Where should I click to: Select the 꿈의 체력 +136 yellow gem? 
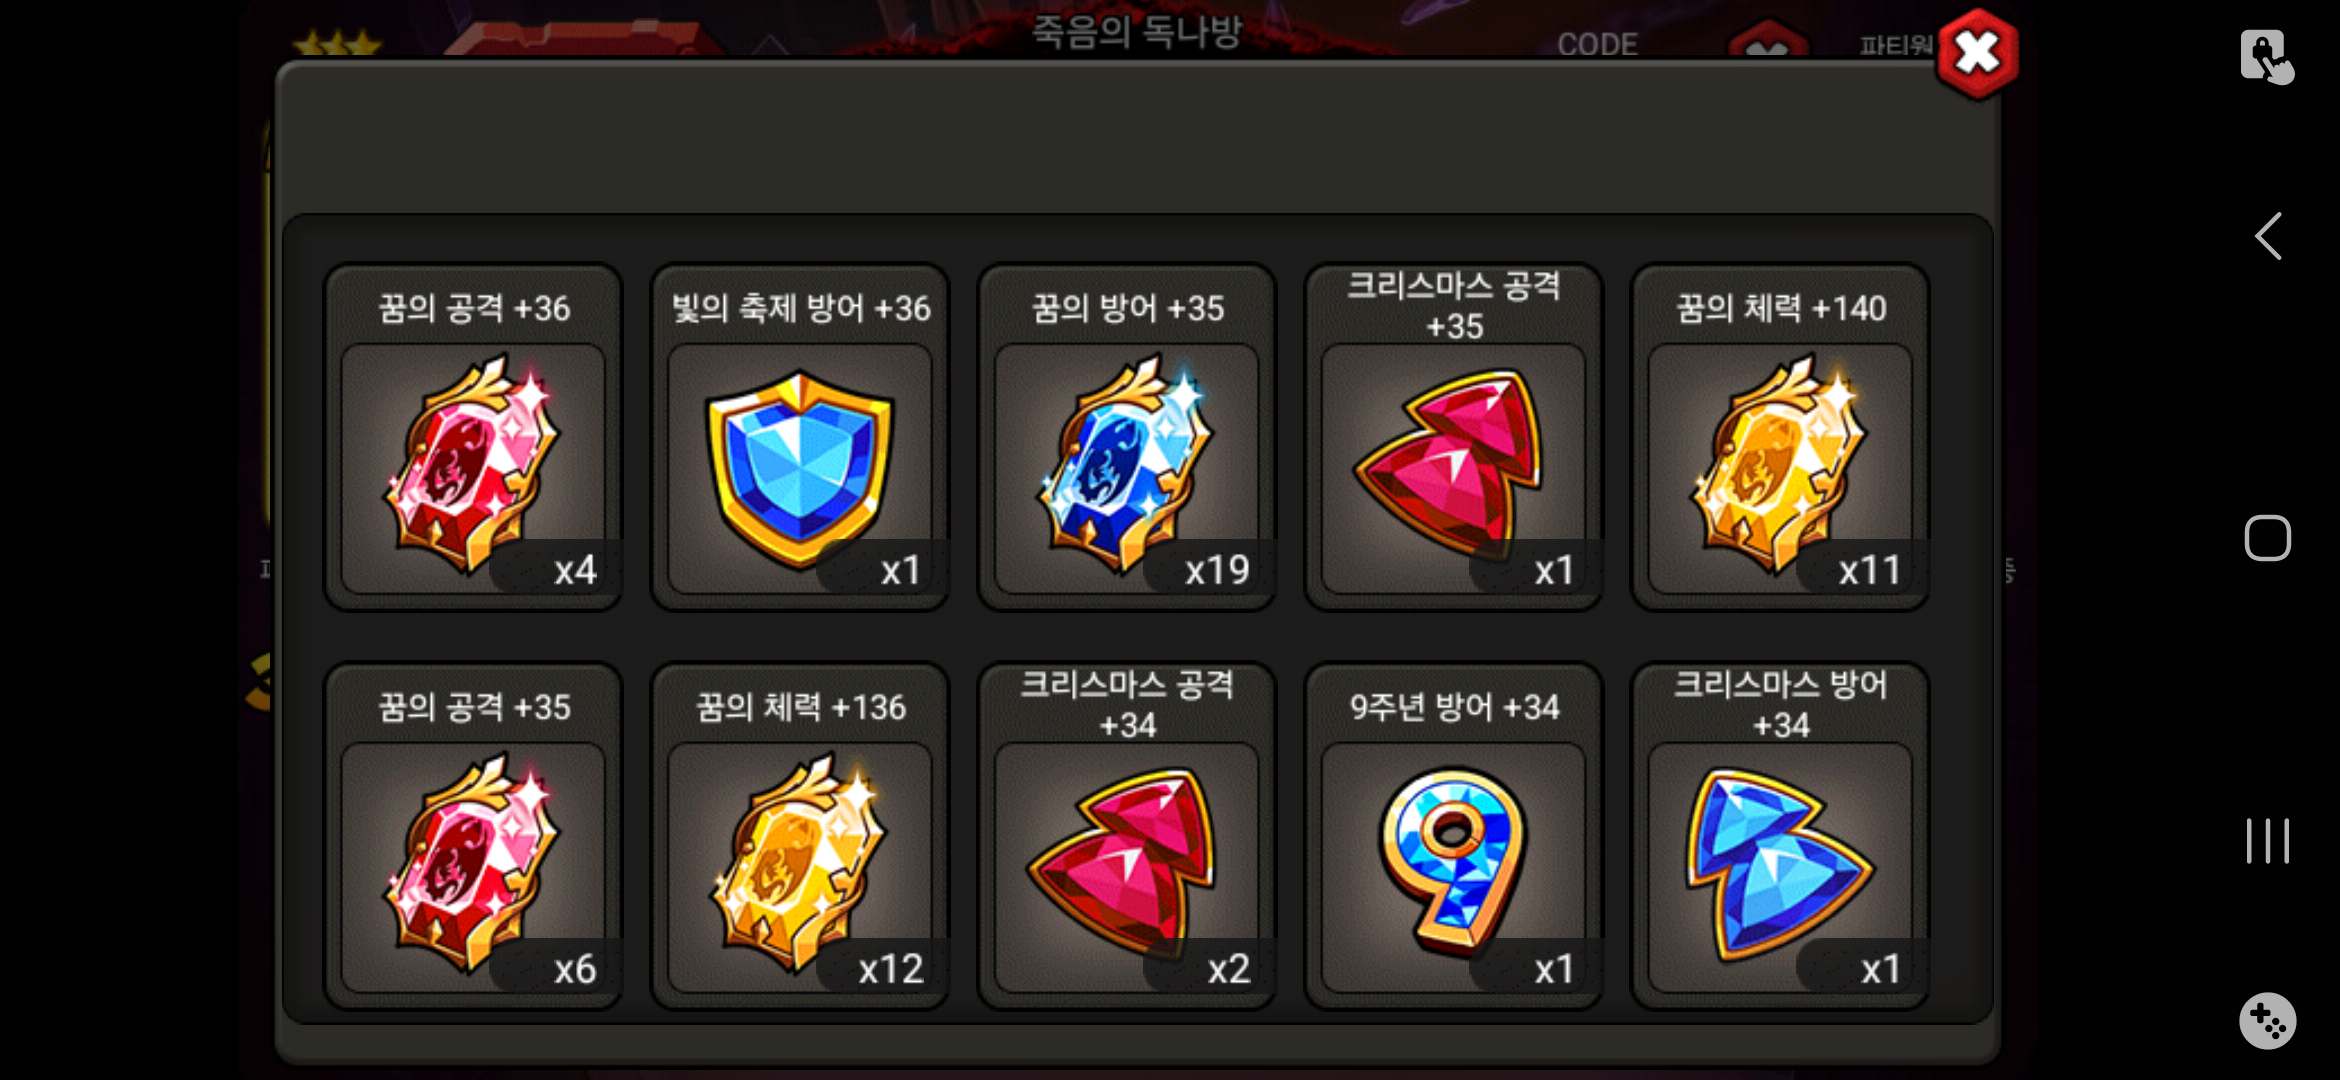[x=800, y=866]
